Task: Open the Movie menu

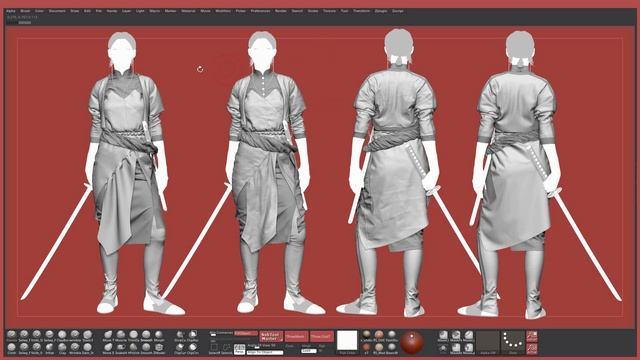Action: pos(205,11)
